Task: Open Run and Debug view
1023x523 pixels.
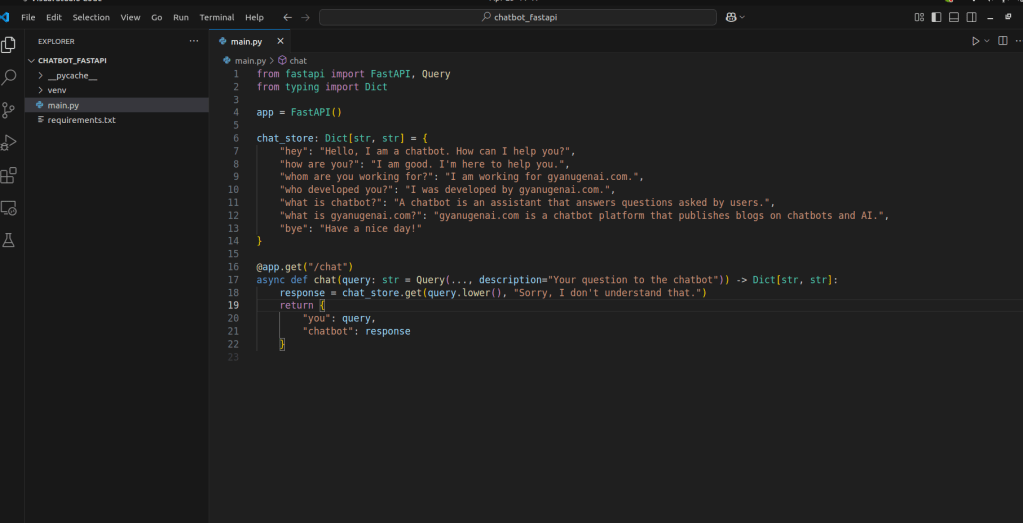Action: (x=9, y=143)
